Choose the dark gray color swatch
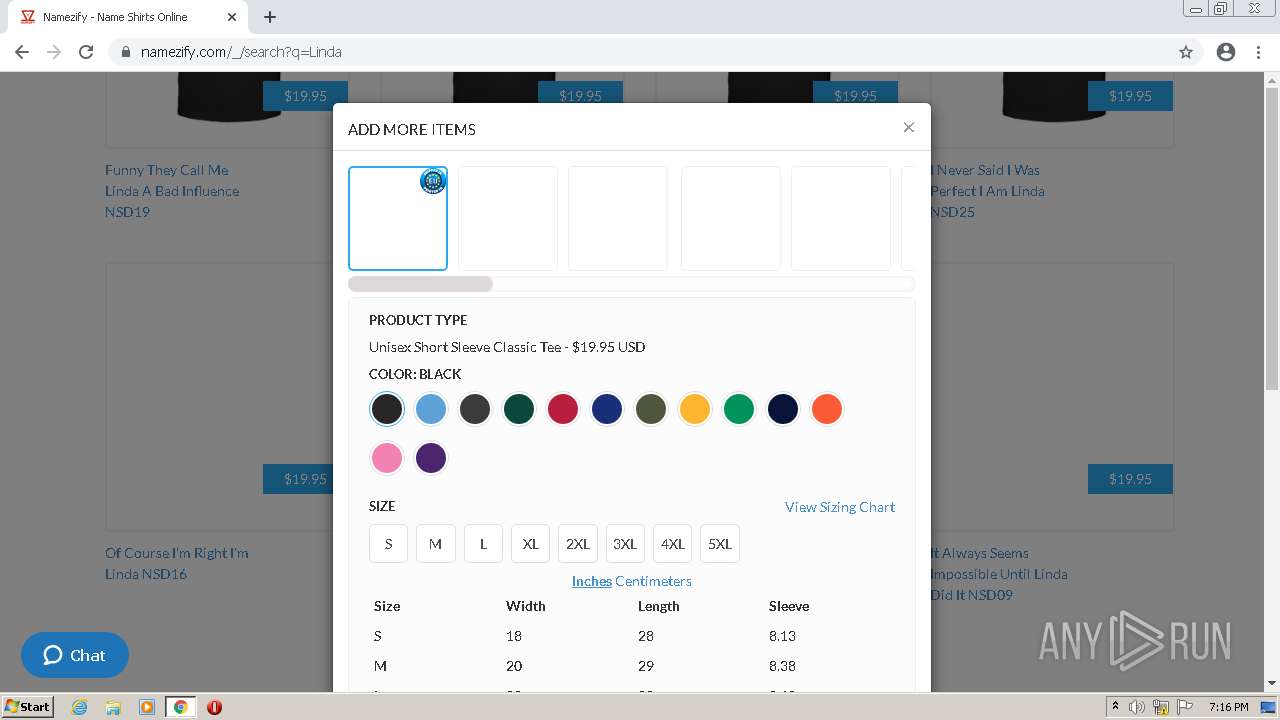Screen dimensions: 1280x720 point(475,409)
